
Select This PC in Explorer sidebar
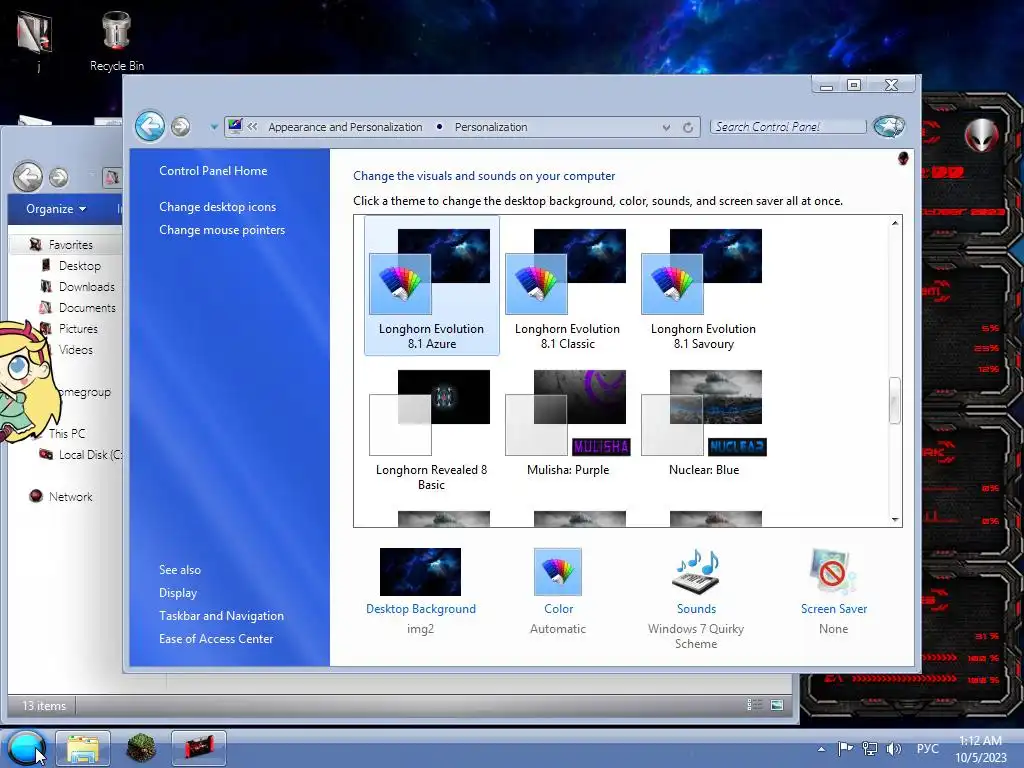click(67, 434)
